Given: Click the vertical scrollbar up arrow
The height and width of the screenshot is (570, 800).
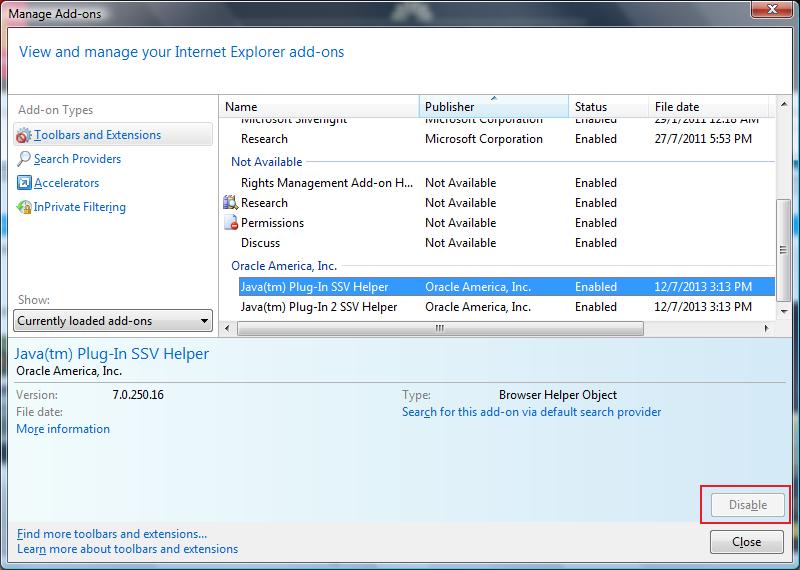Looking at the screenshot, I should pyautogui.click(x=783, y=104).
